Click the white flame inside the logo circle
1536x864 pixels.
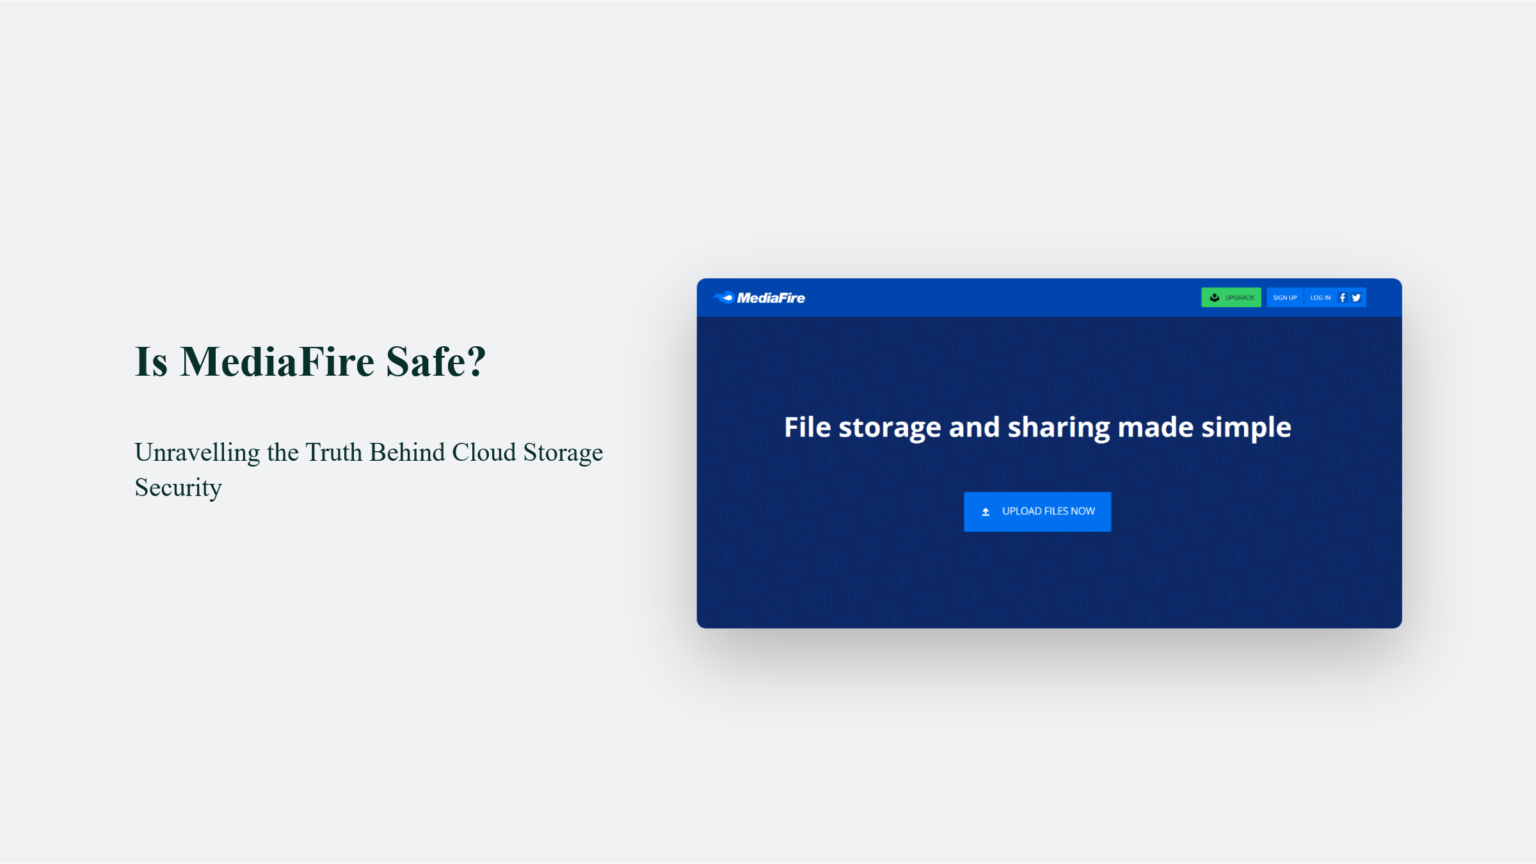click(x=730, y=297)
